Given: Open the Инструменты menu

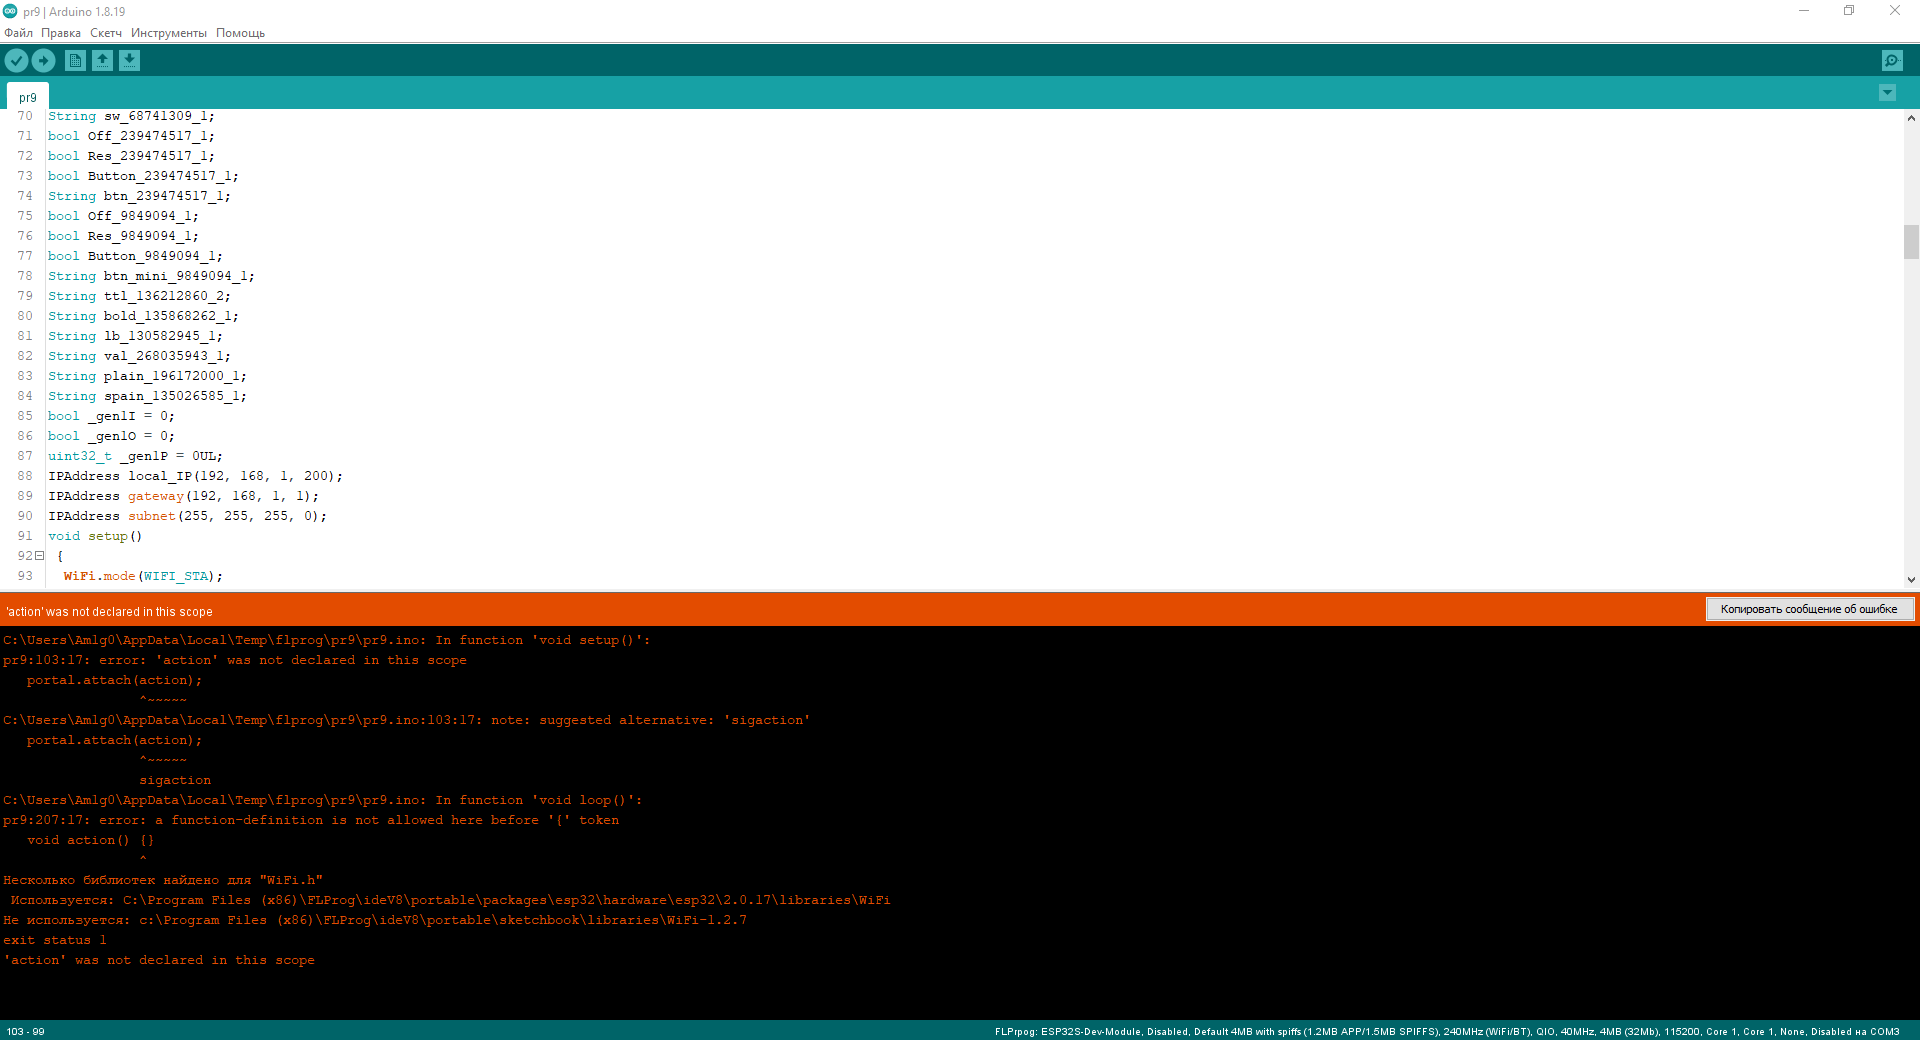Looking at the screenshot, I should tap(169, 33).
